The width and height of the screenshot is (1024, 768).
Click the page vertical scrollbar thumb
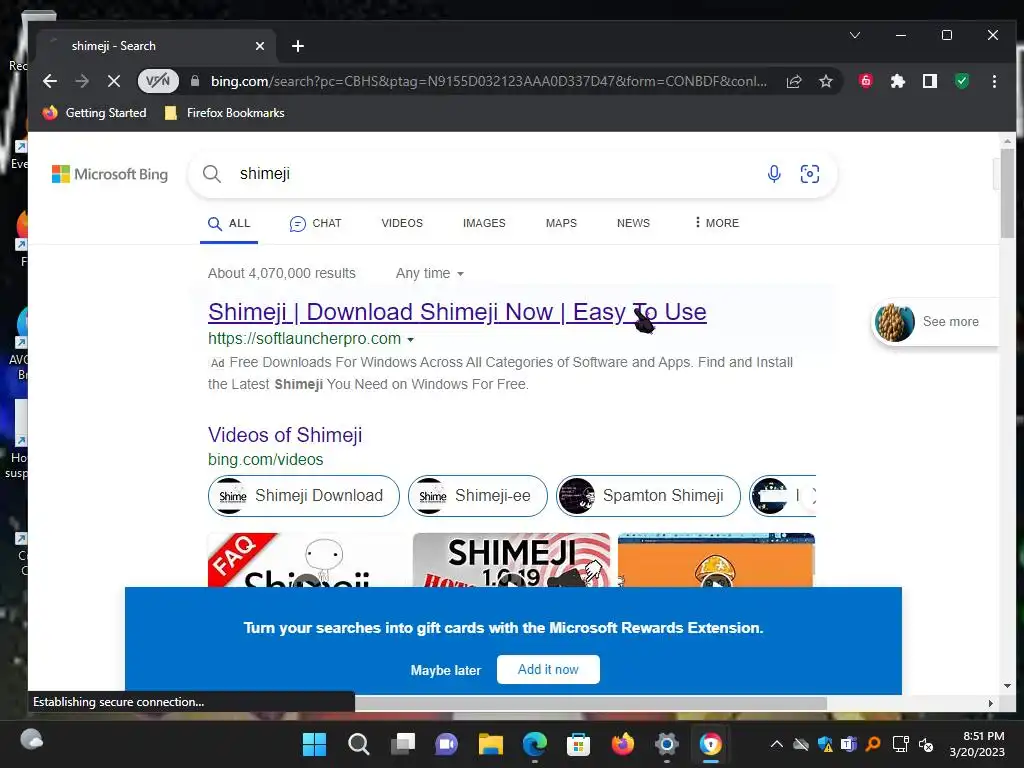click(x=1008, y=193)
